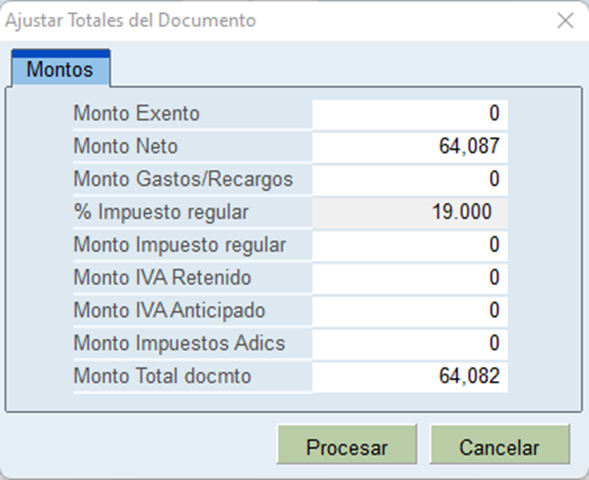Click the Monto Gastos/Recargos label
Viewport: 589px width, 480px height.
coord(183,179)
